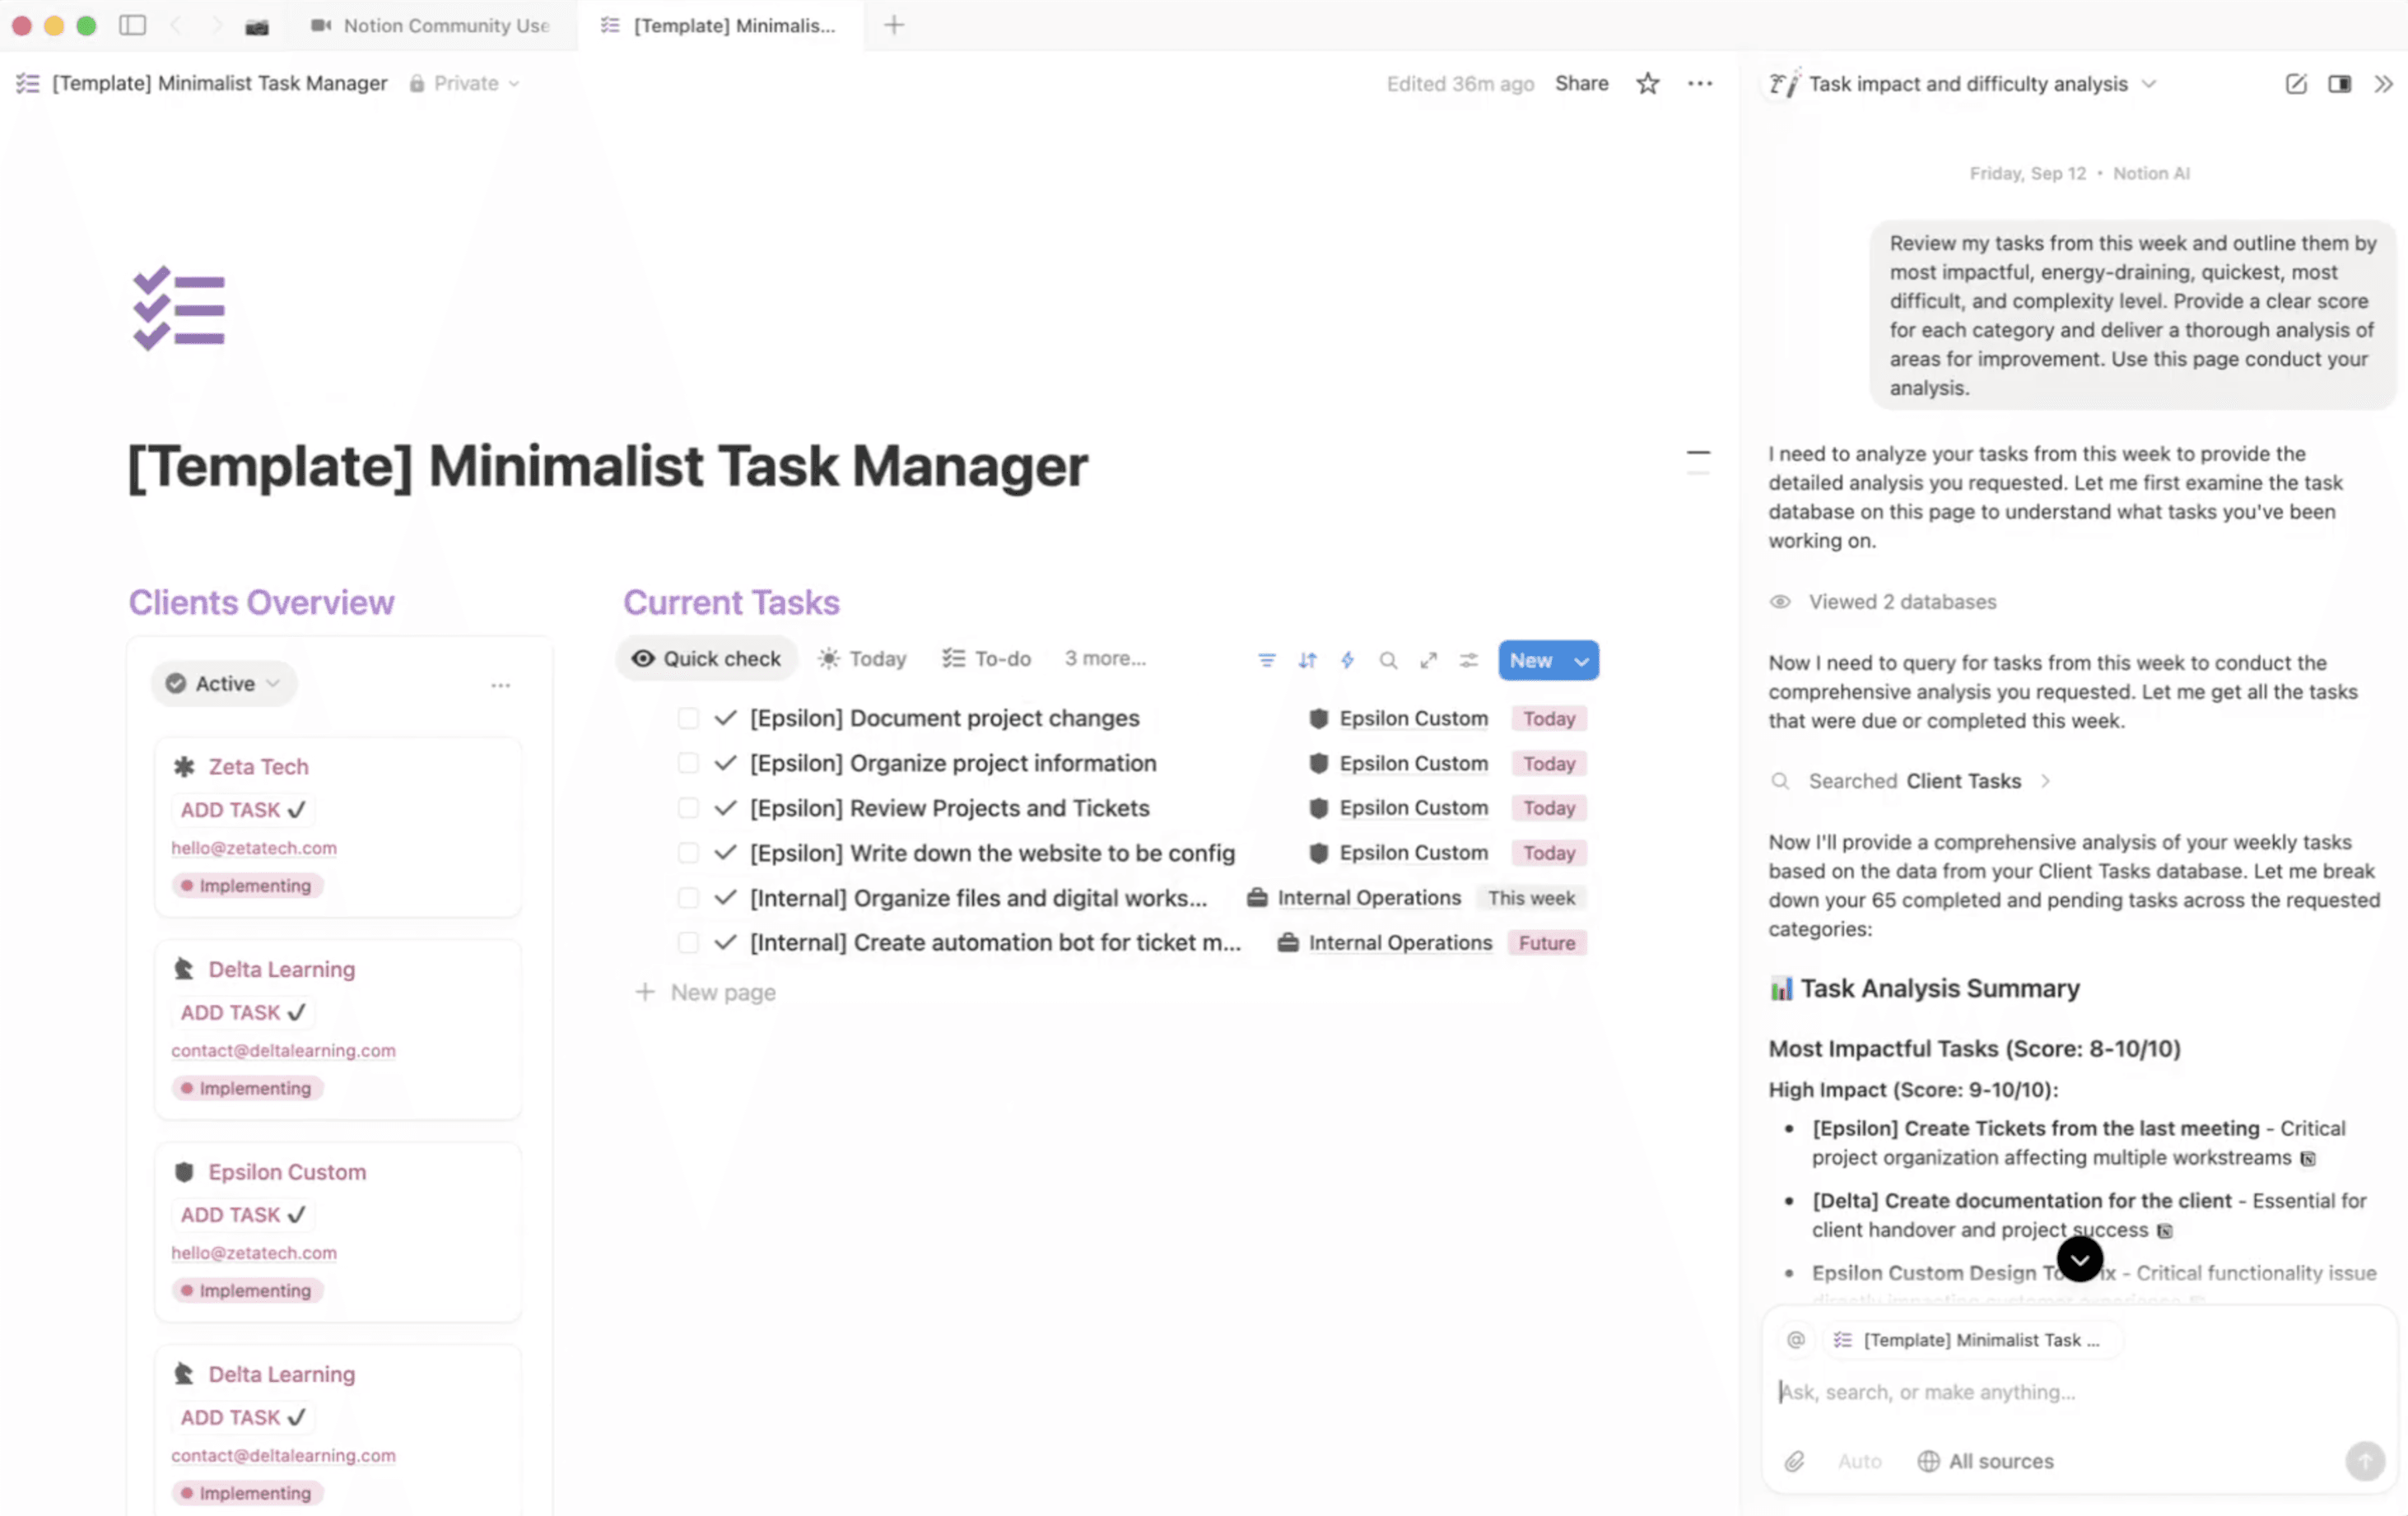Expand the arrow next to the New button
2408x1516 pixels.
1581,661
